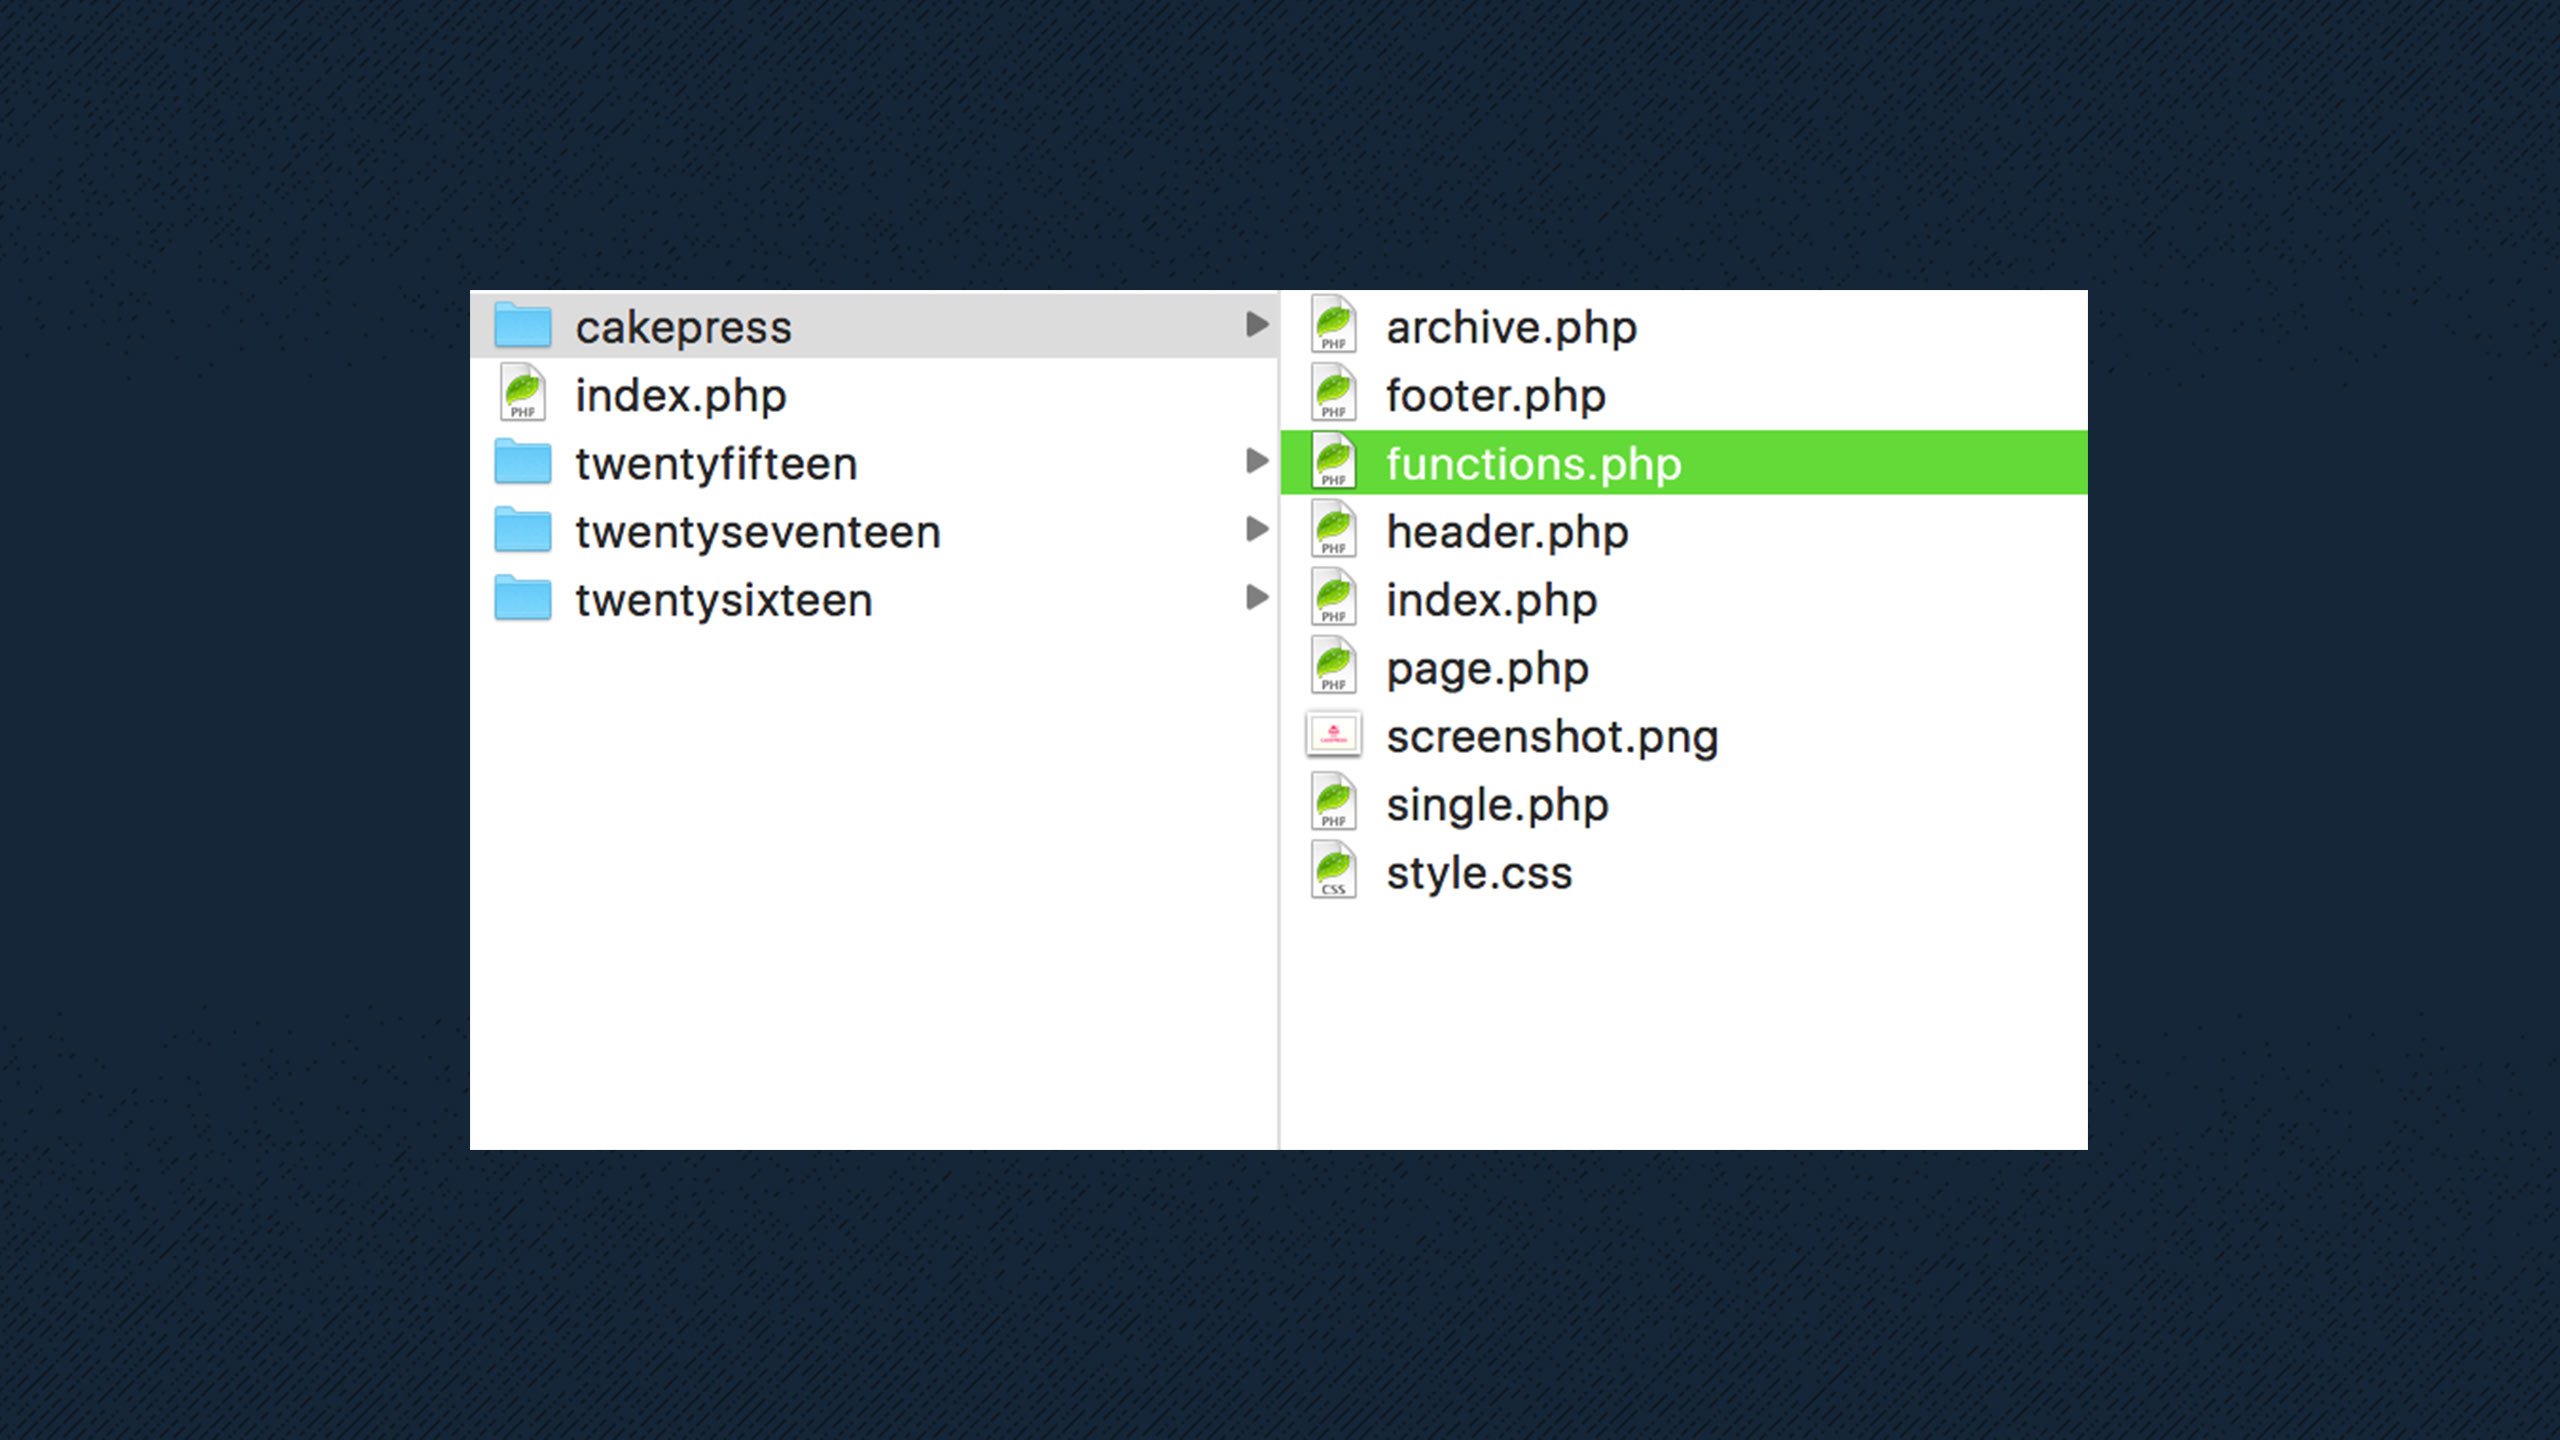
Task: Click the cakepress folder icon
Action: tap(522, 326)
